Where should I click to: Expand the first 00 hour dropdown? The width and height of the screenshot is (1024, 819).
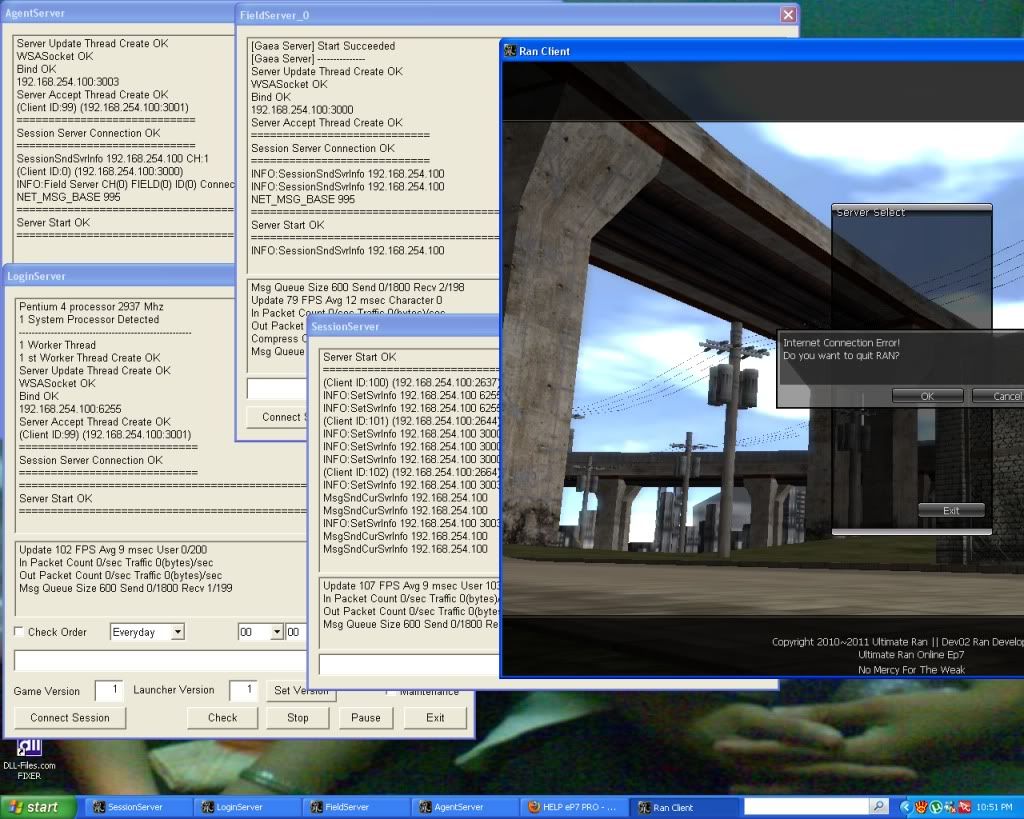[276, 632]
